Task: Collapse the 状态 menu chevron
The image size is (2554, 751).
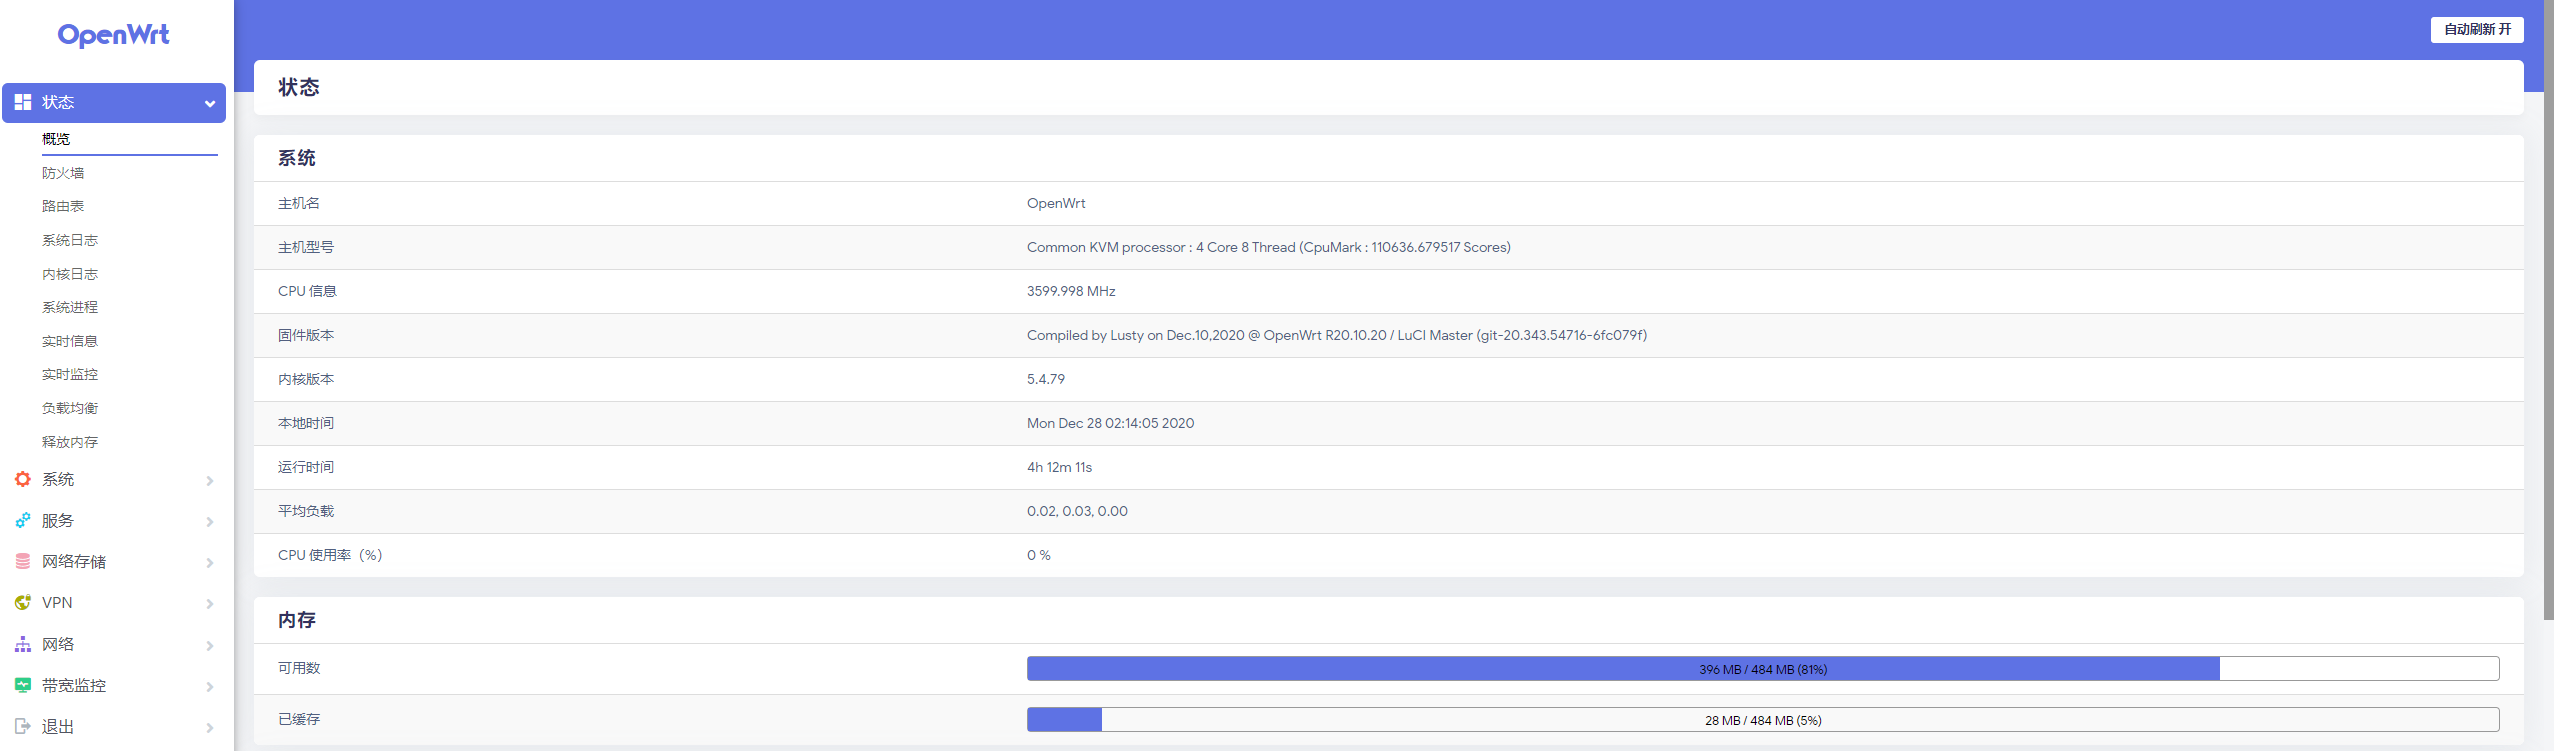Action: pos(210,103)
